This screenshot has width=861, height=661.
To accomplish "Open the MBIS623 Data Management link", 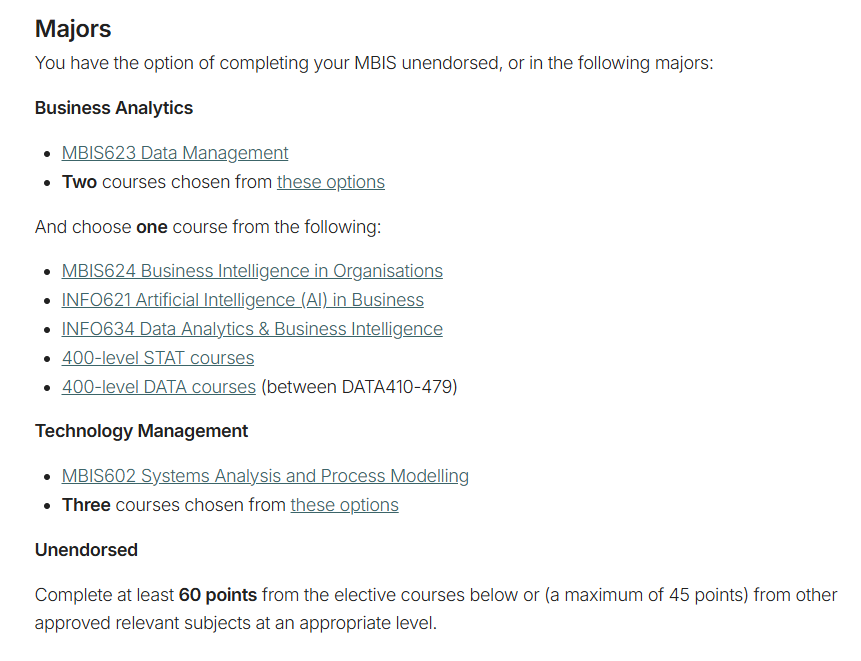I will (175, 153).
